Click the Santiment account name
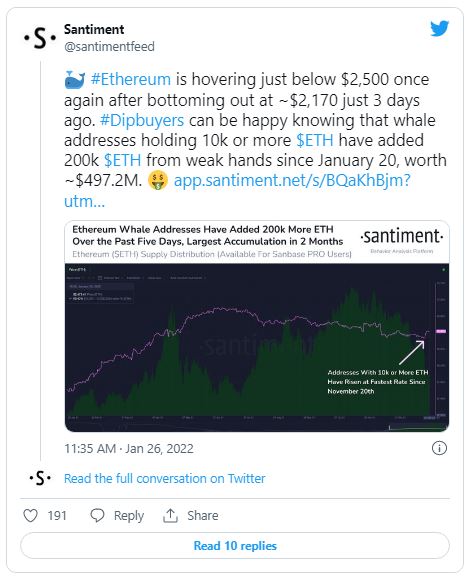The image size is (472, 584). click(x=94, y=29)
